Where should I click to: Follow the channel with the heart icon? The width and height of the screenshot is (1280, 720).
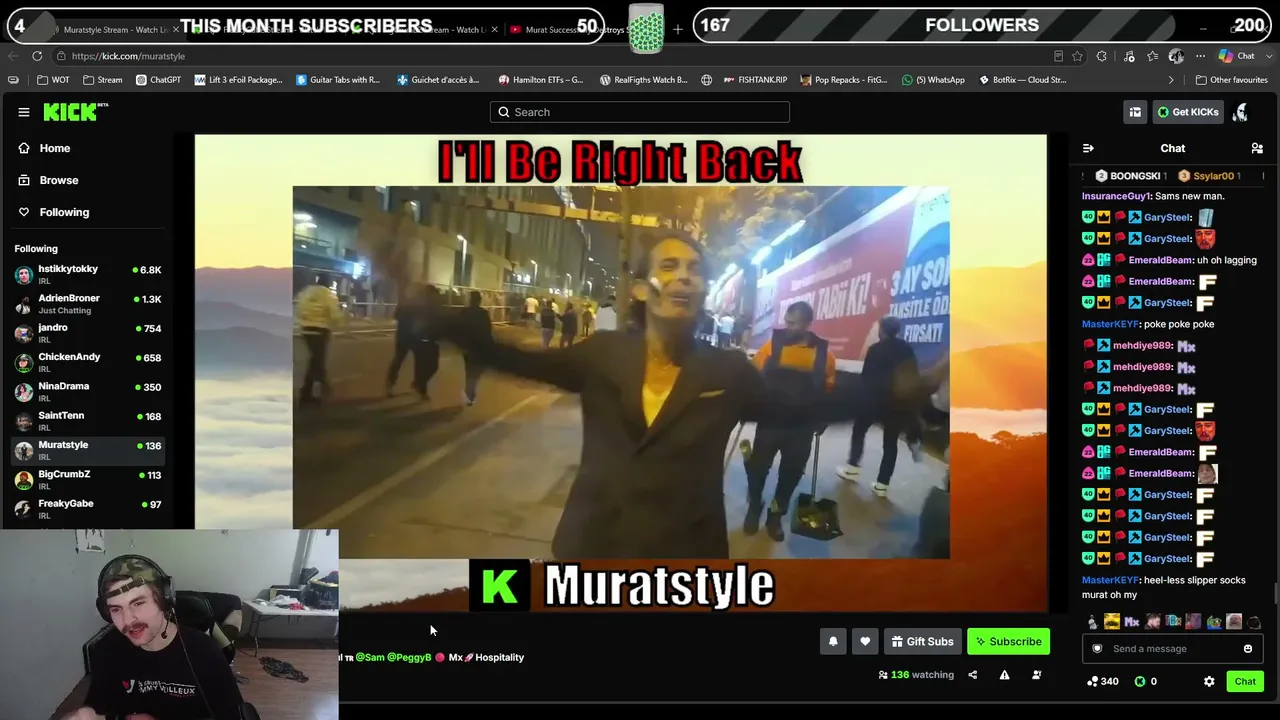click(865, 642)
